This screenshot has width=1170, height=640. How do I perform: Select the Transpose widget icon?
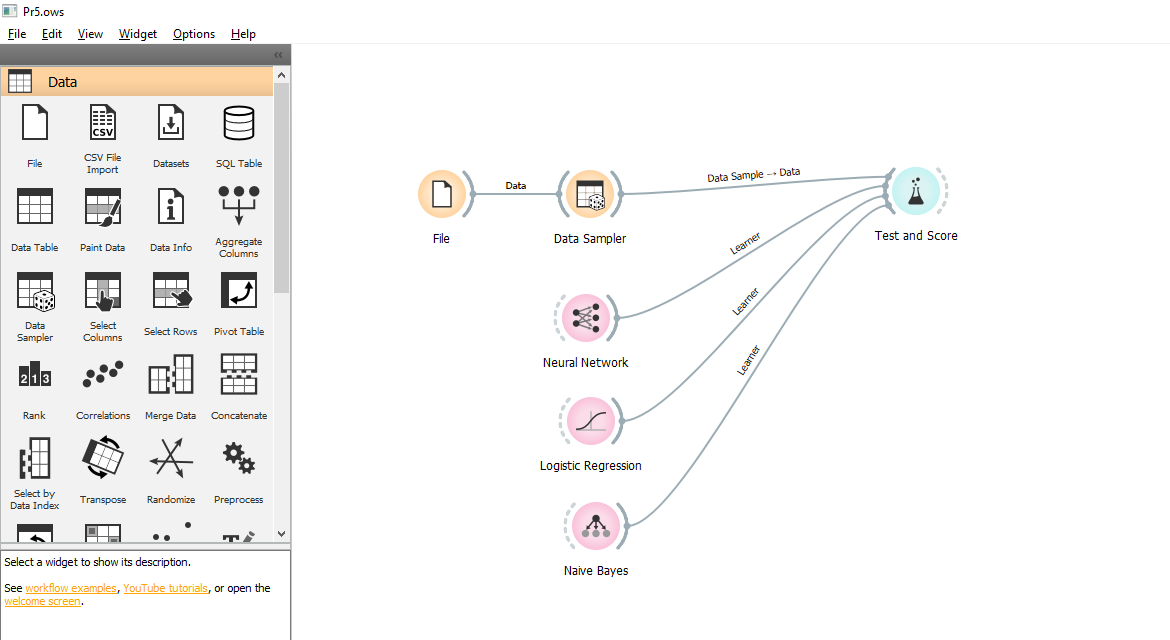[102, 458]
